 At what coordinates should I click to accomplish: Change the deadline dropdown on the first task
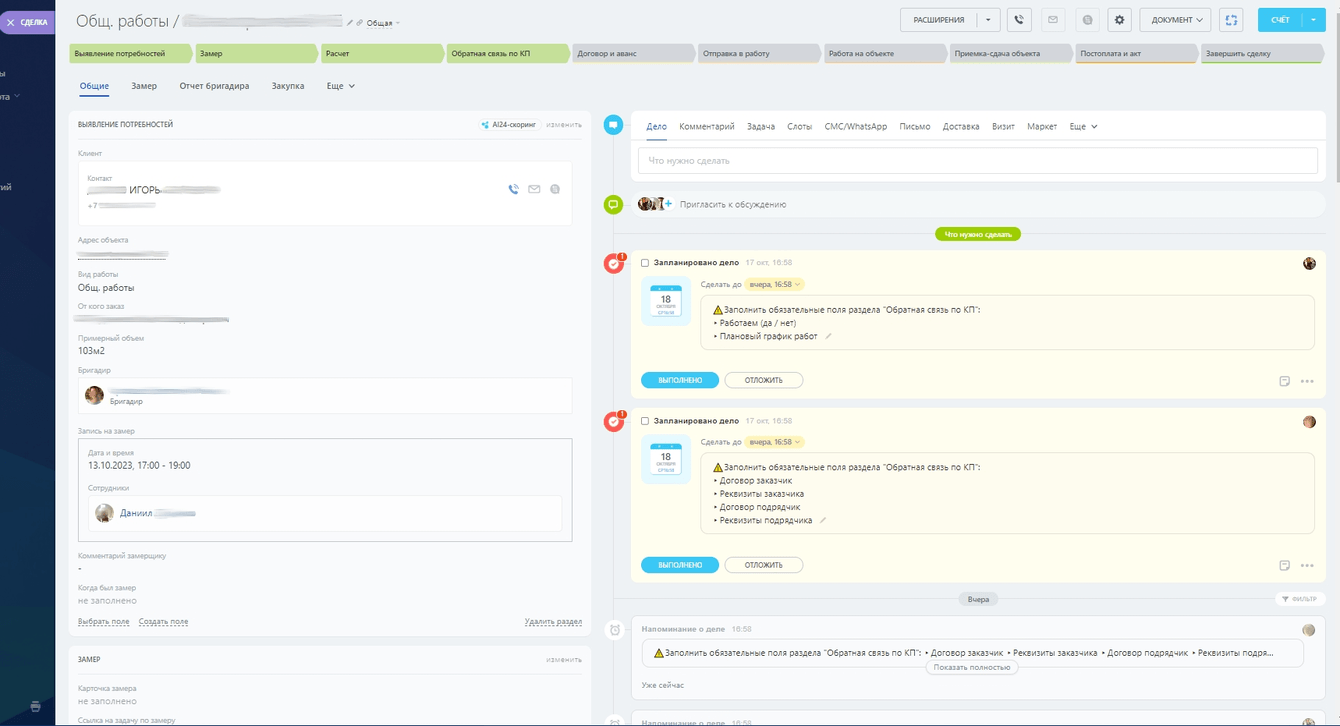775,284
